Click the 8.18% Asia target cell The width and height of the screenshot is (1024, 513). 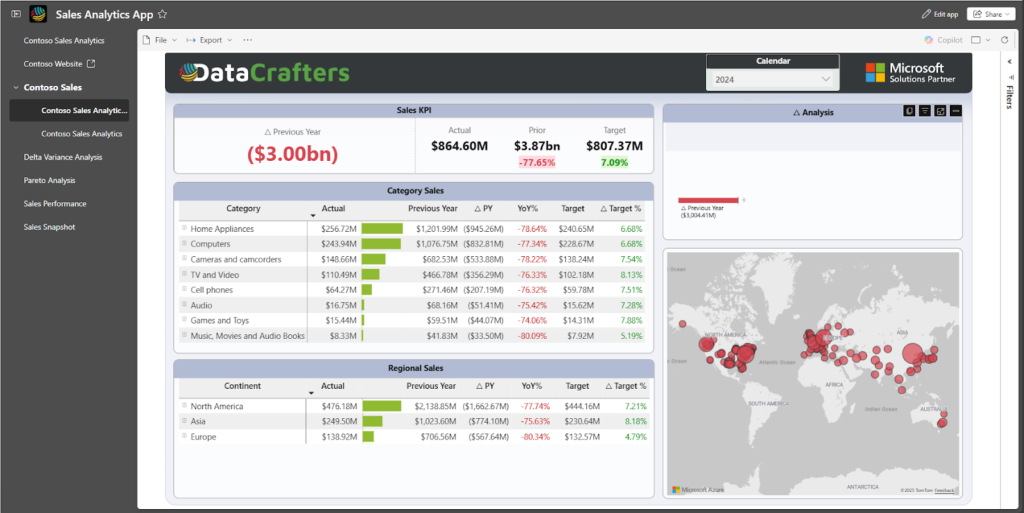point(635,422)
